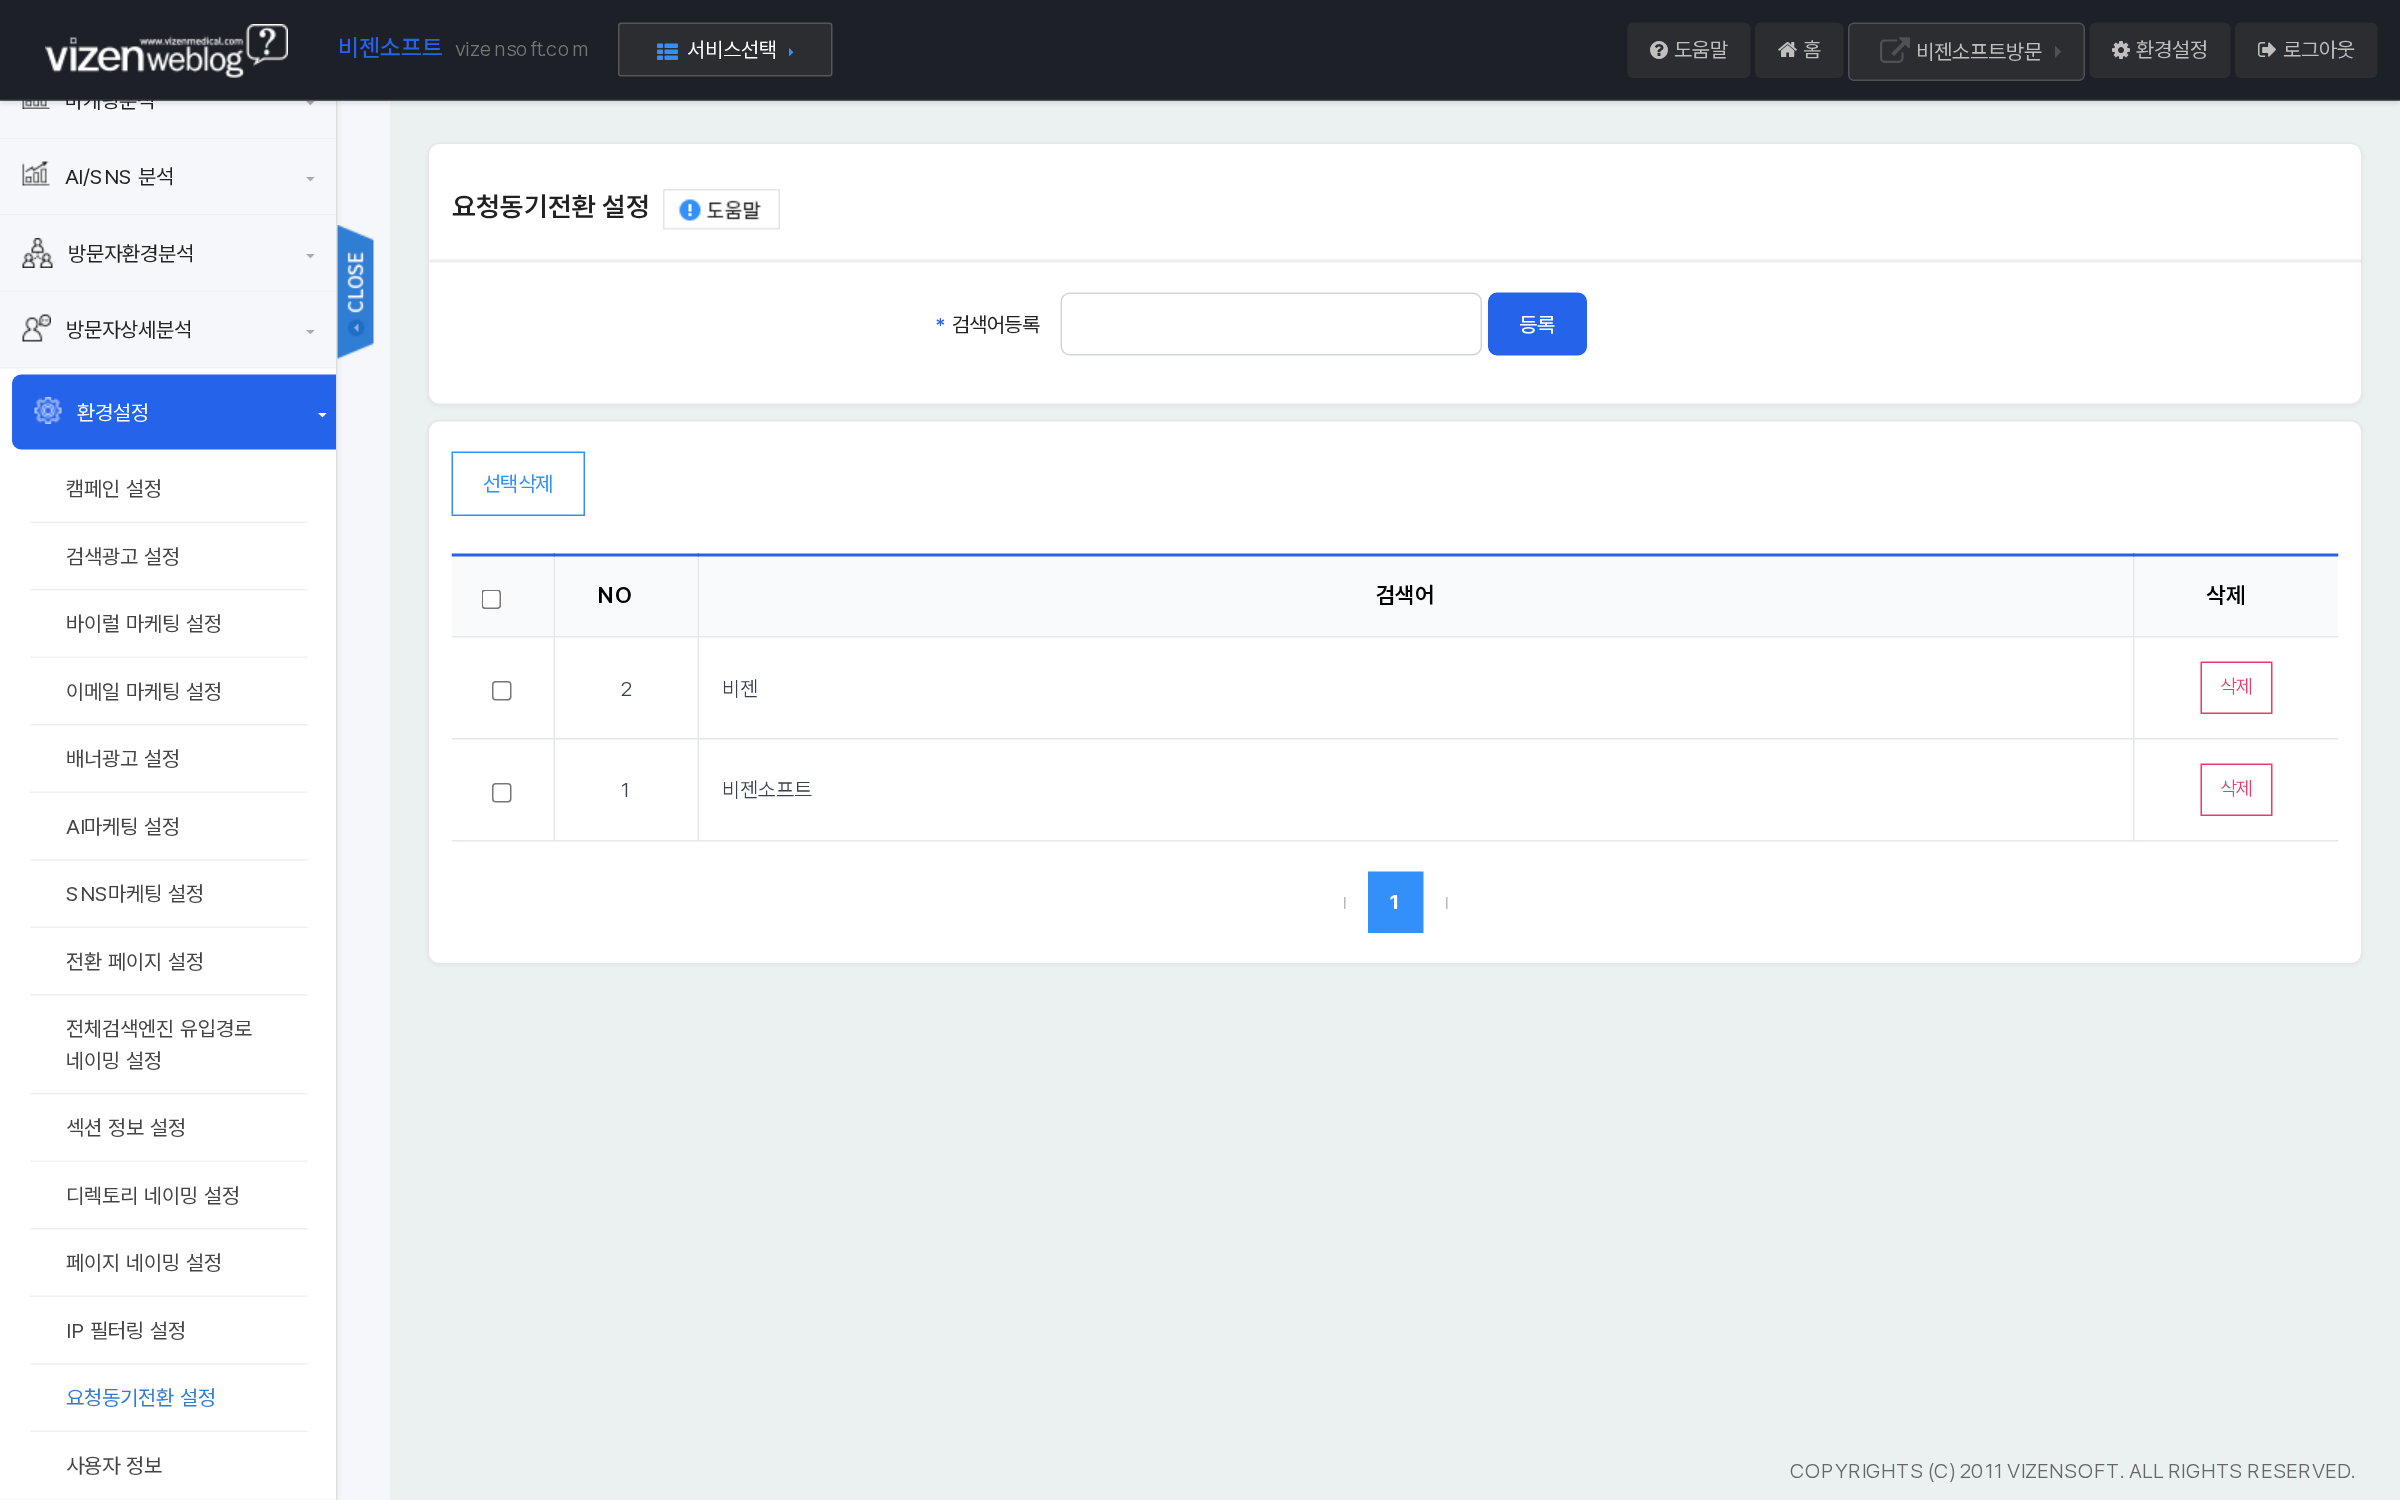Expand the AI/SNS 분석 menu arrow
Screen dimensions: 2400x1500
[310, 179]
